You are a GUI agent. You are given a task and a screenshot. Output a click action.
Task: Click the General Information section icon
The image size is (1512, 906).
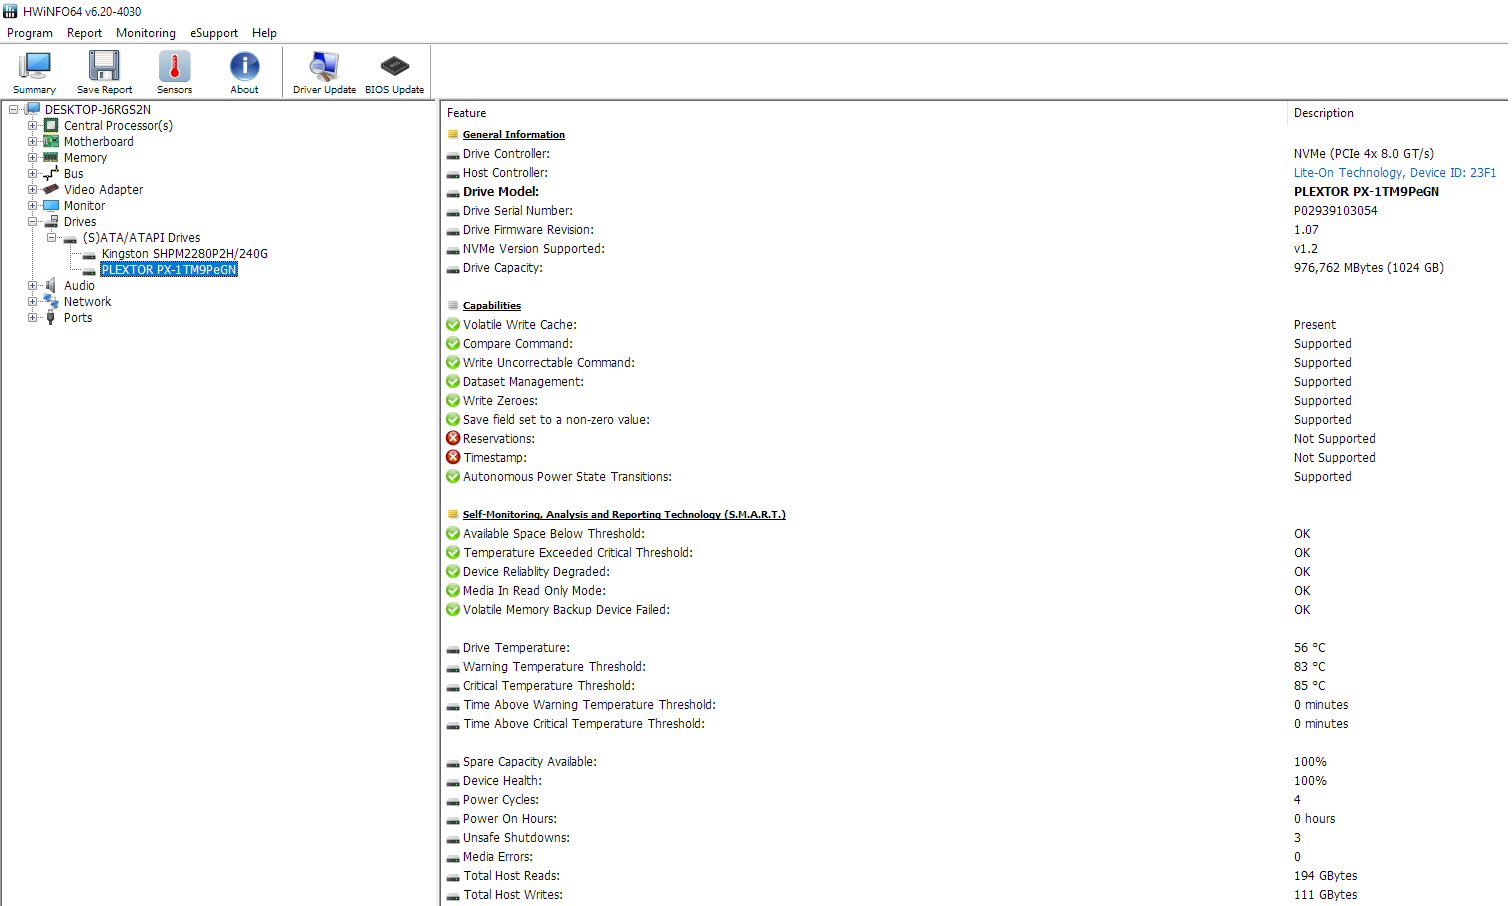point(453,135)
